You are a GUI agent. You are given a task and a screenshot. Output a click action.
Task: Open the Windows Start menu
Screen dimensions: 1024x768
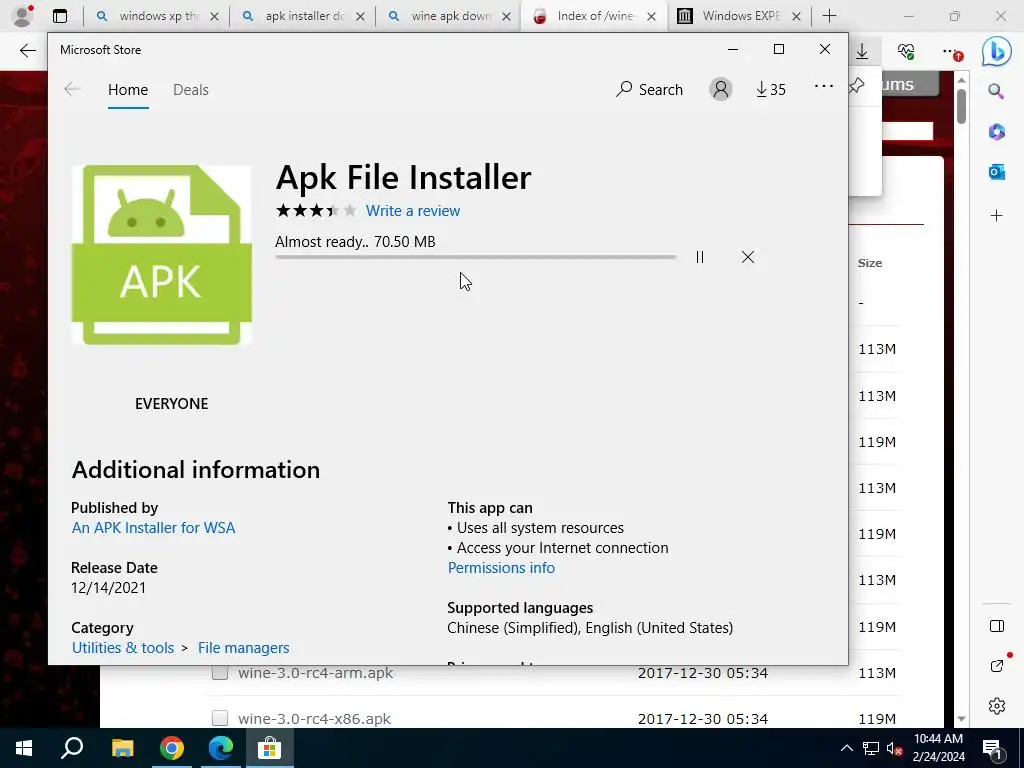coord(24,748)
